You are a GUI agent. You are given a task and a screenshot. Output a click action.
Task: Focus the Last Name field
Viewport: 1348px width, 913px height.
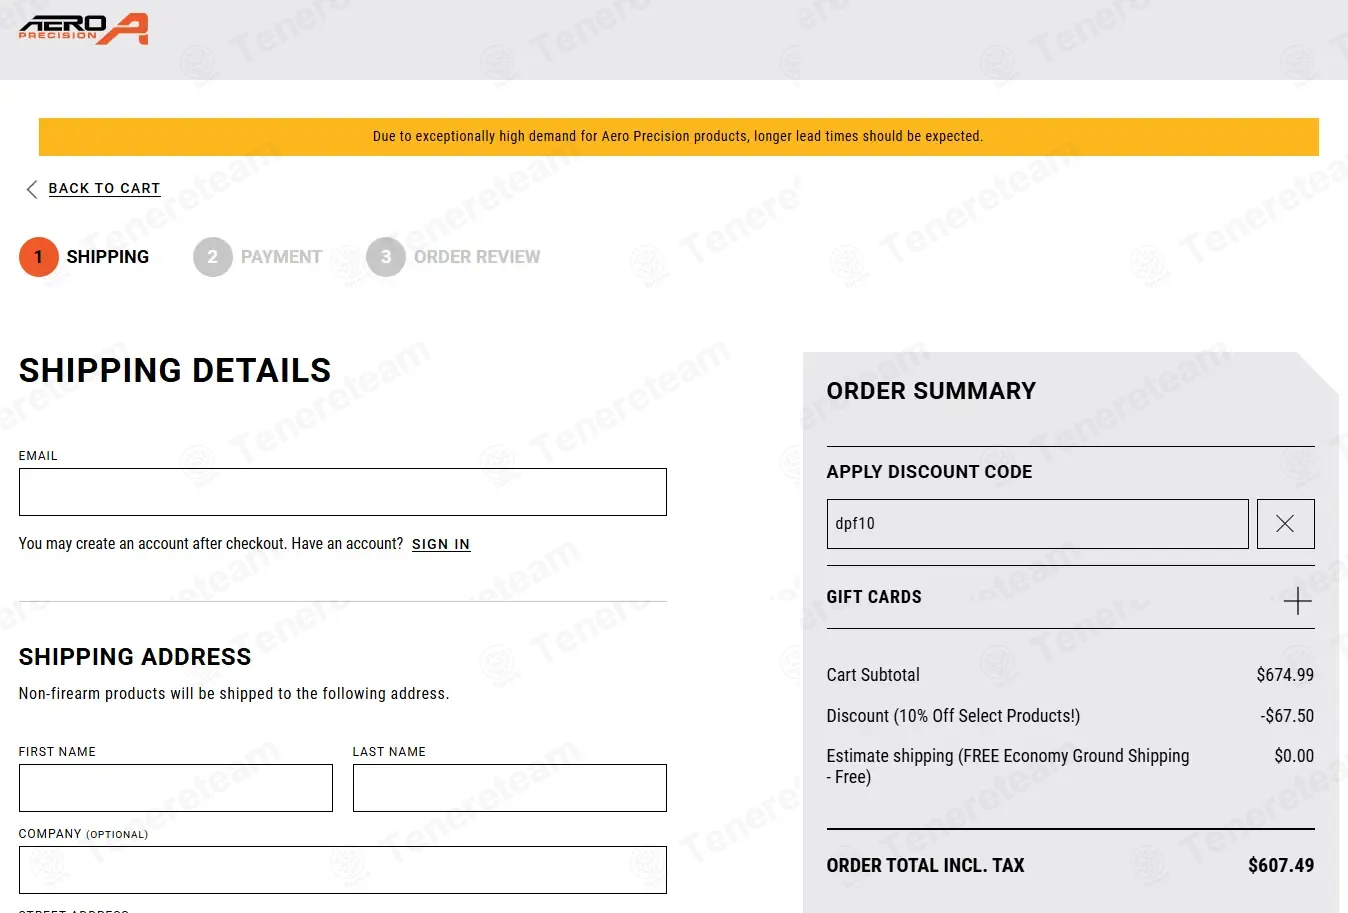click(x=510, y=788)
